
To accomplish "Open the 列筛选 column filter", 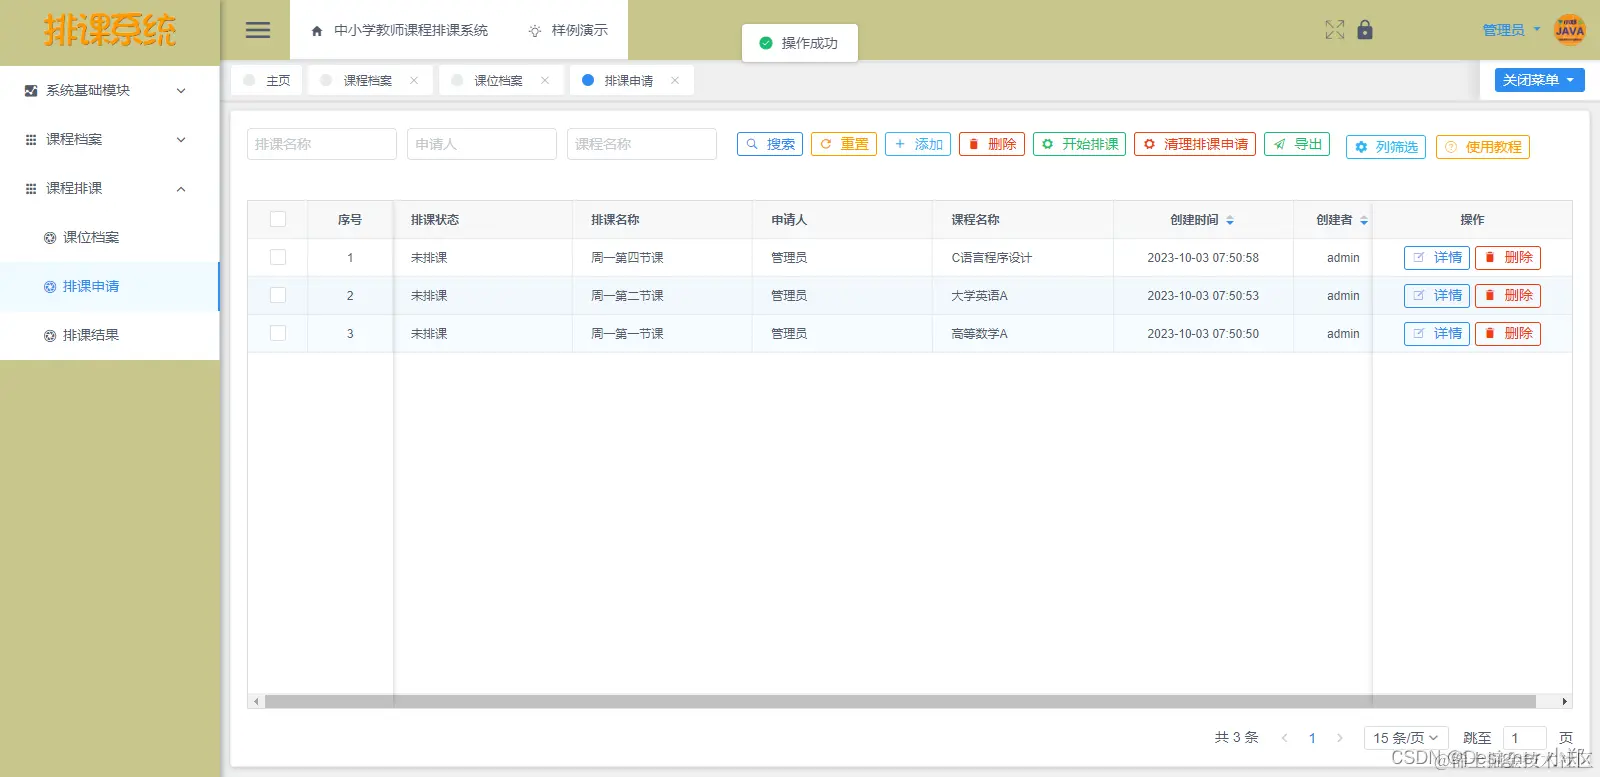I will (x=1386, y=147).
